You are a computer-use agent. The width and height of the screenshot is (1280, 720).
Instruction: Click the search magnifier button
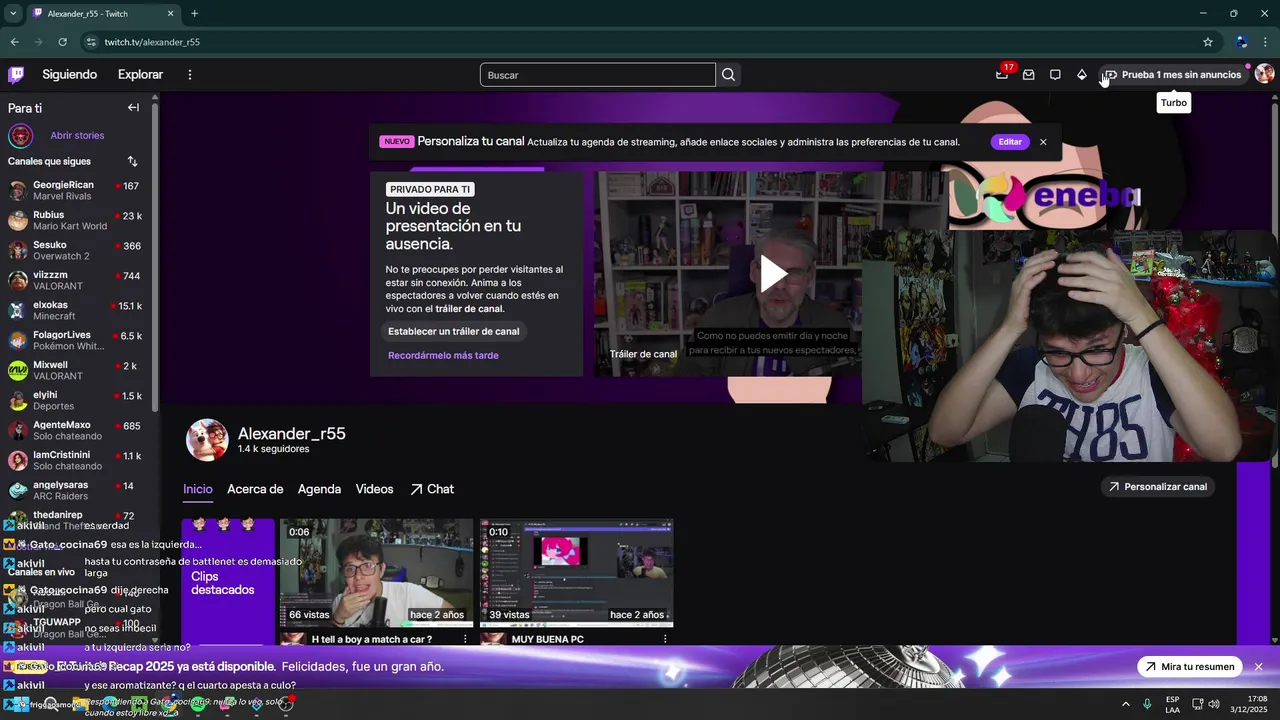(x=728, y=75)
